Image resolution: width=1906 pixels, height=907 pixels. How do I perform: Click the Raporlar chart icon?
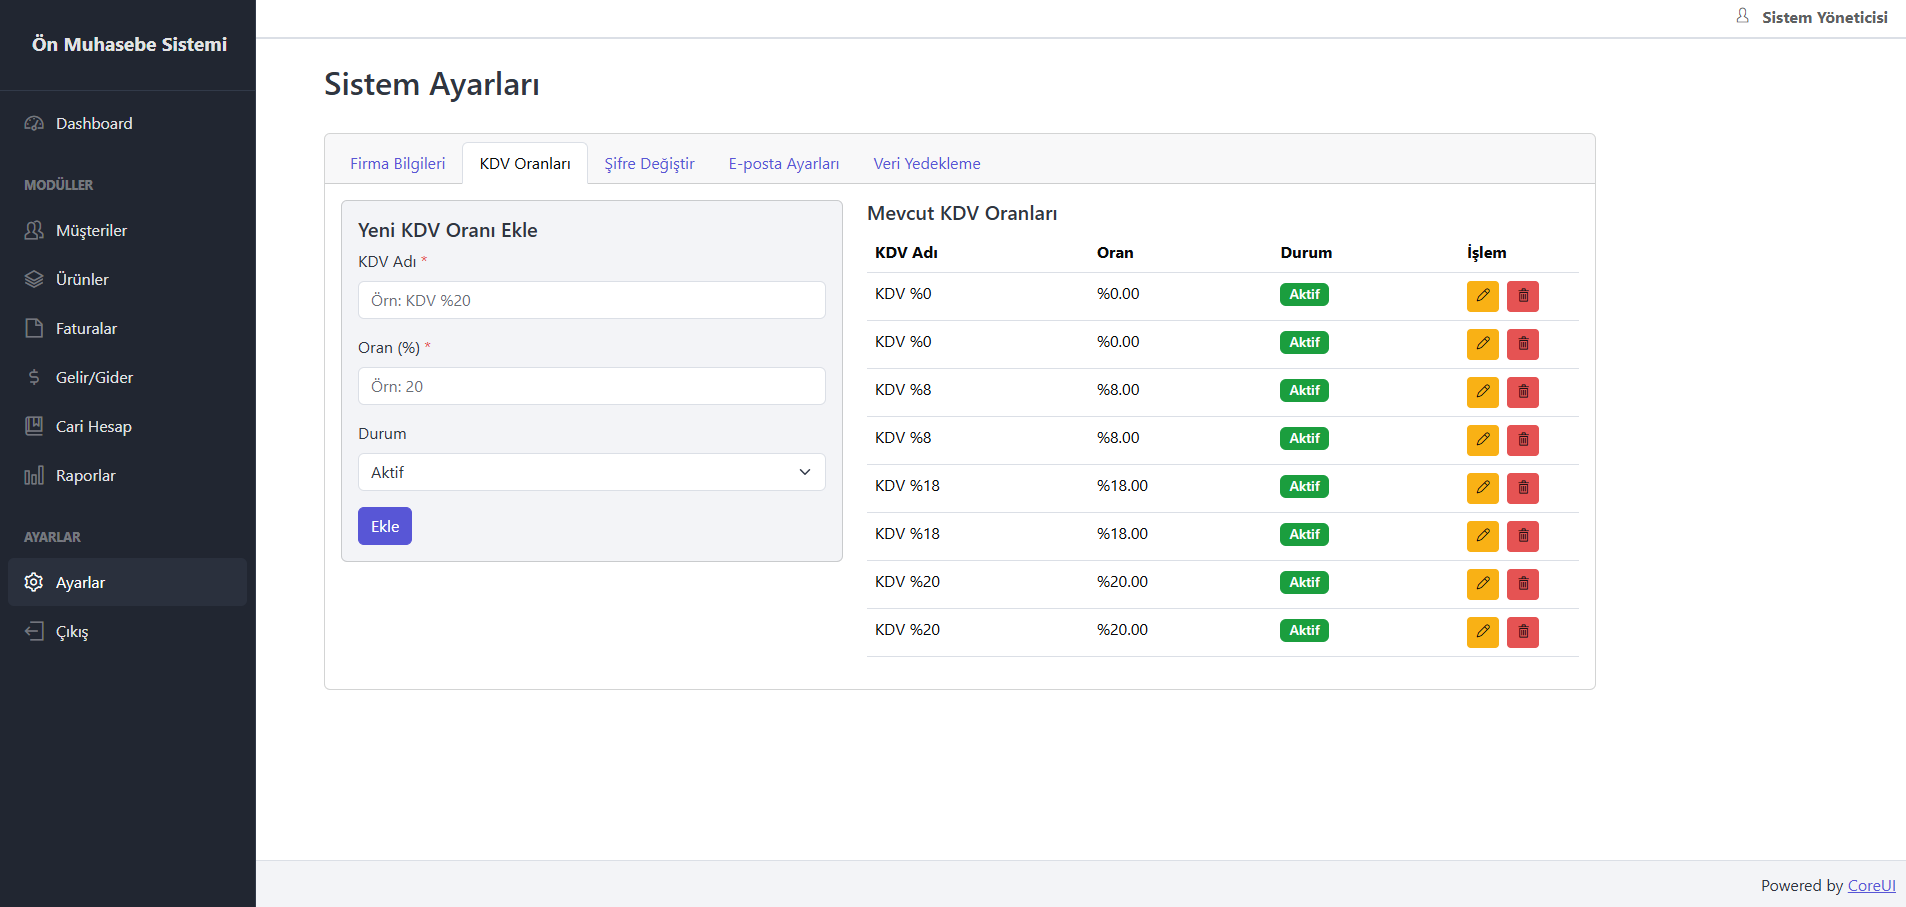click(x=34, y=475)
